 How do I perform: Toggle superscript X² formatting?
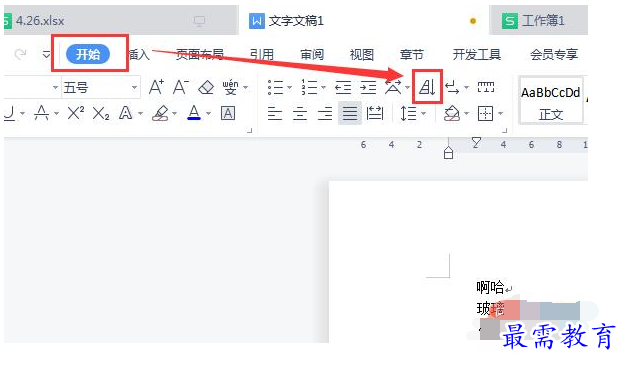[76, 113]
